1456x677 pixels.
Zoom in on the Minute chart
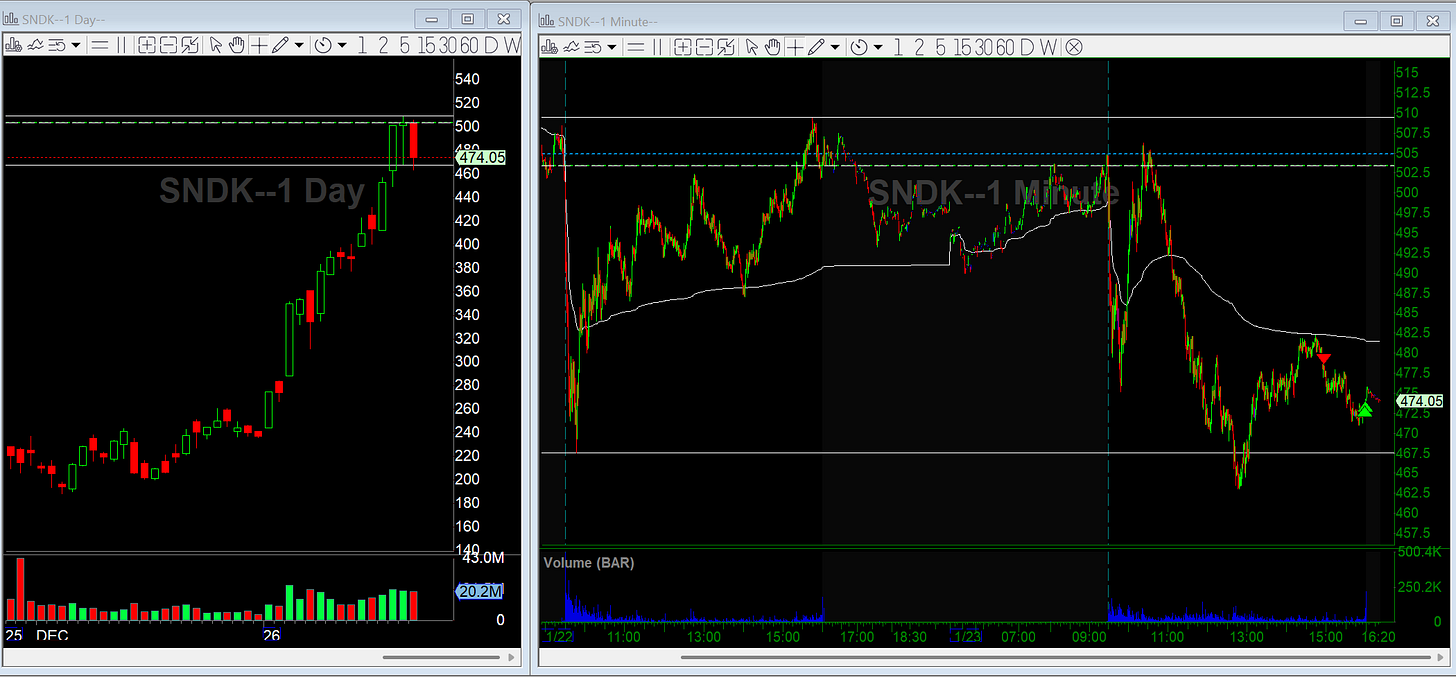683,45
